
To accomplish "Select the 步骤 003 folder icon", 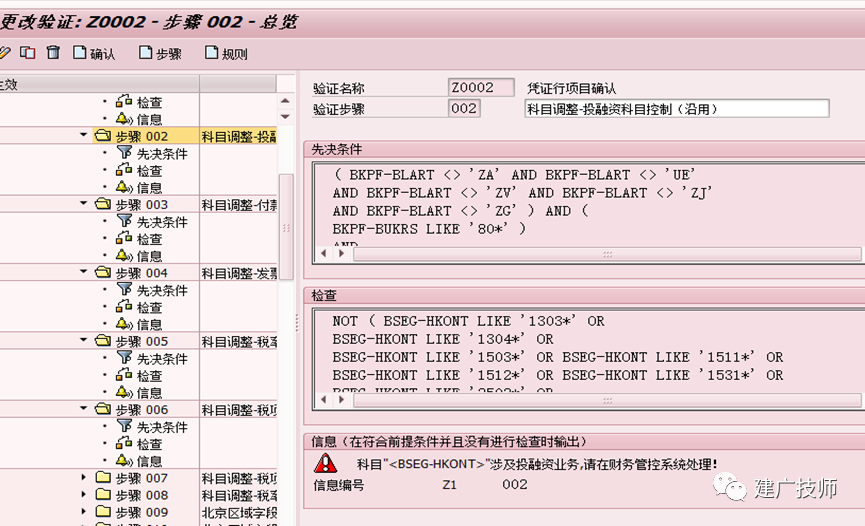I will [103, 204].
